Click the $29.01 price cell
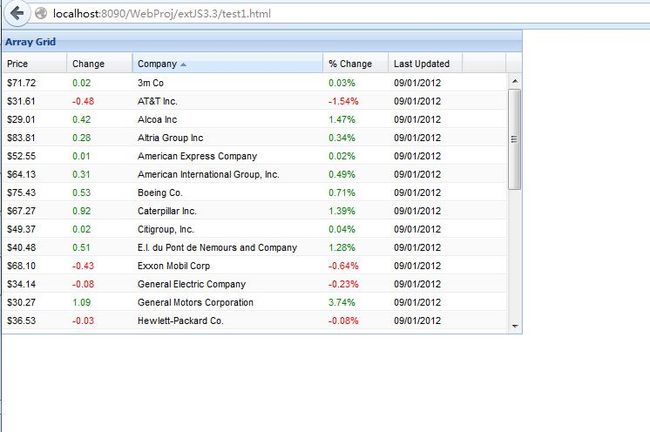This screenshot has width=650, height=432. [22, 119]
